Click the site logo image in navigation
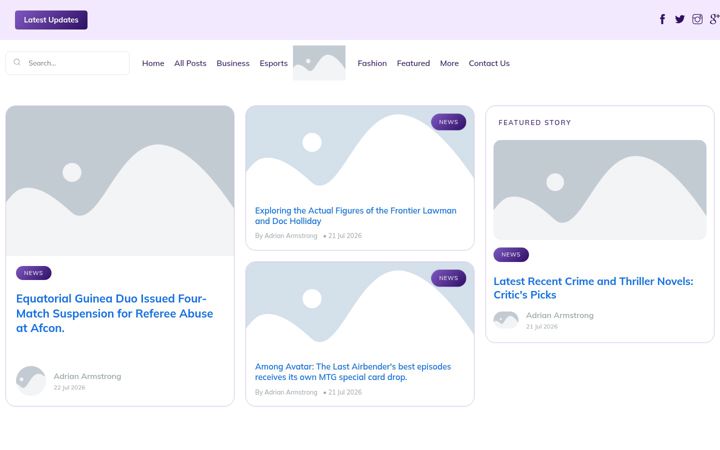The width and height of the screenshot is (720, 450). pyautogui.click(x=319, y=63)
